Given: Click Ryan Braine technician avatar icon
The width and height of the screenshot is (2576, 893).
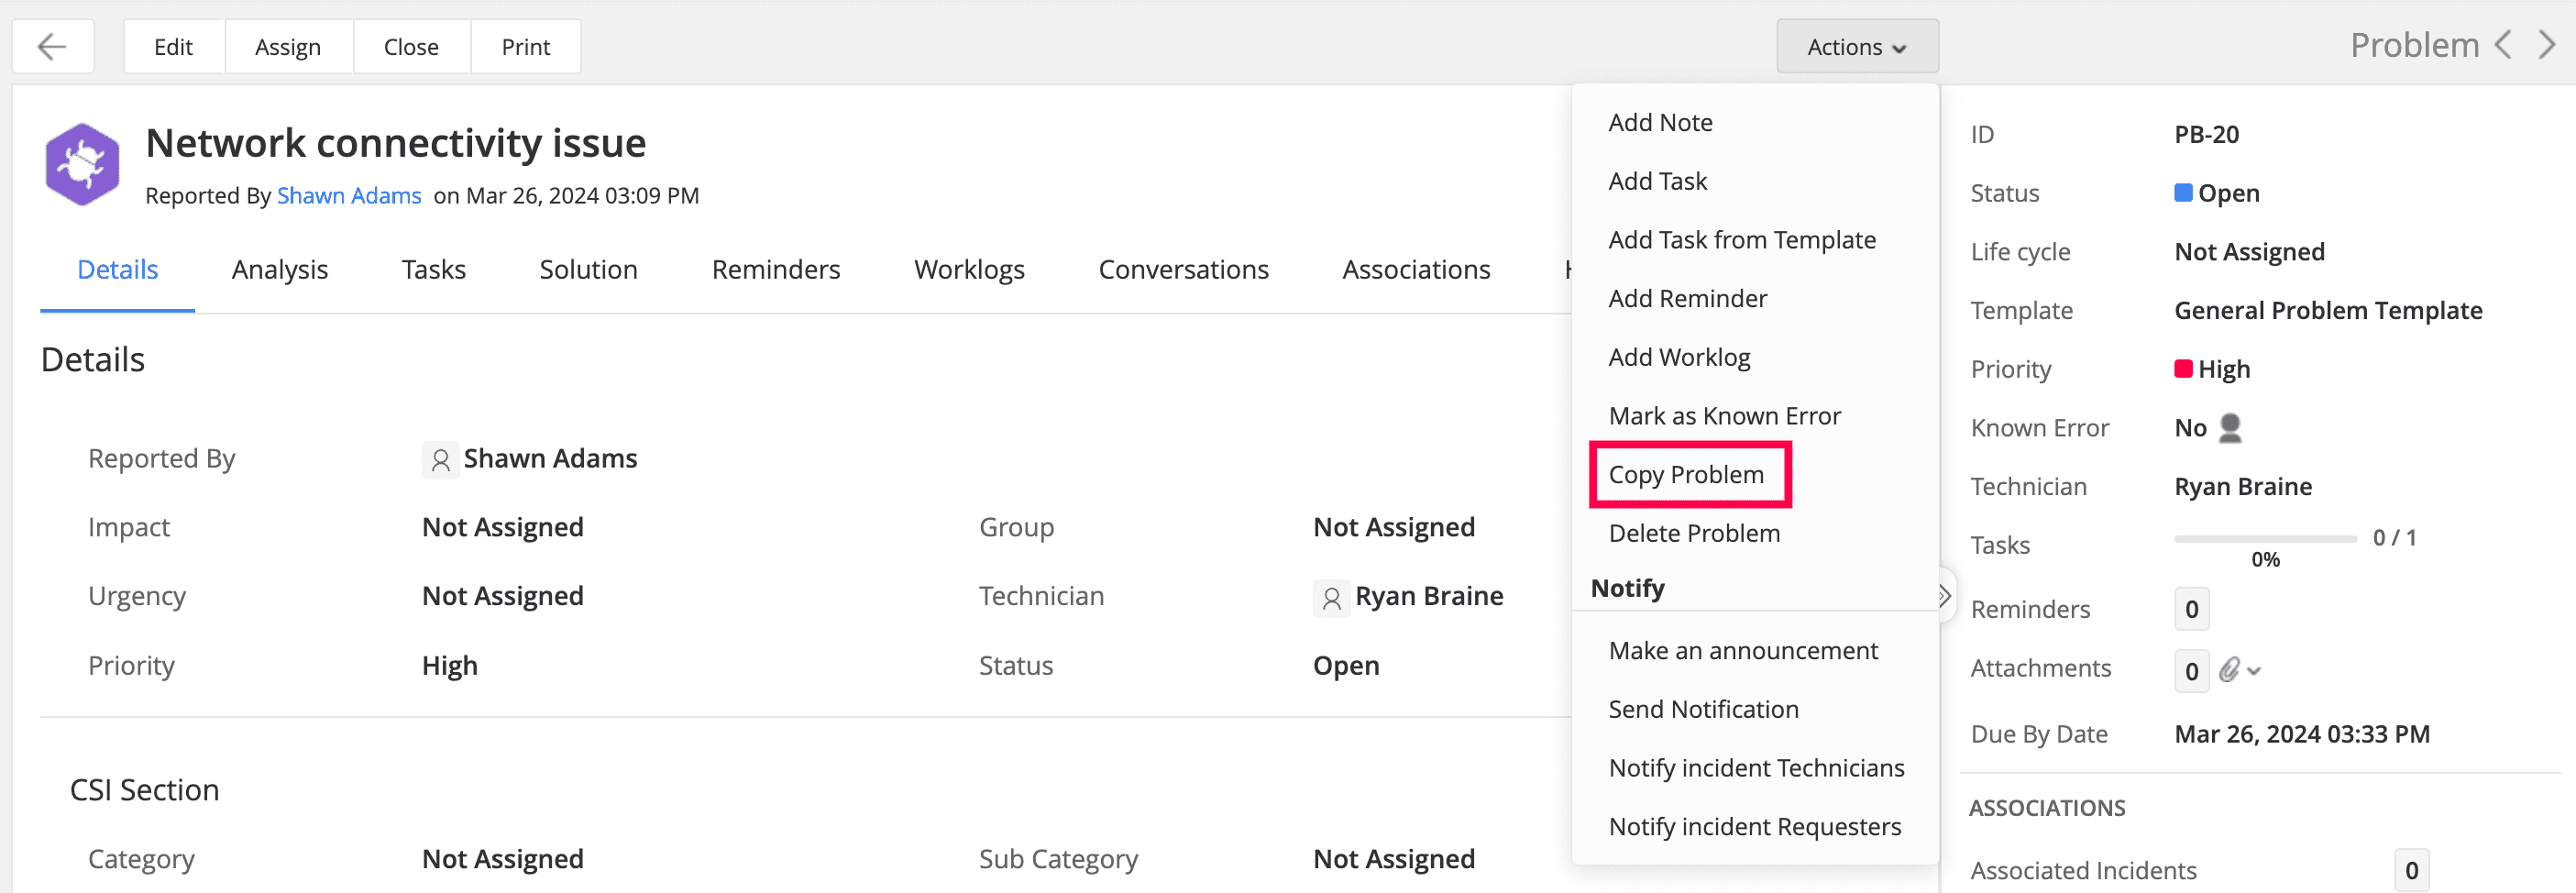Looking at the screenshot, I should point(1331,598).
